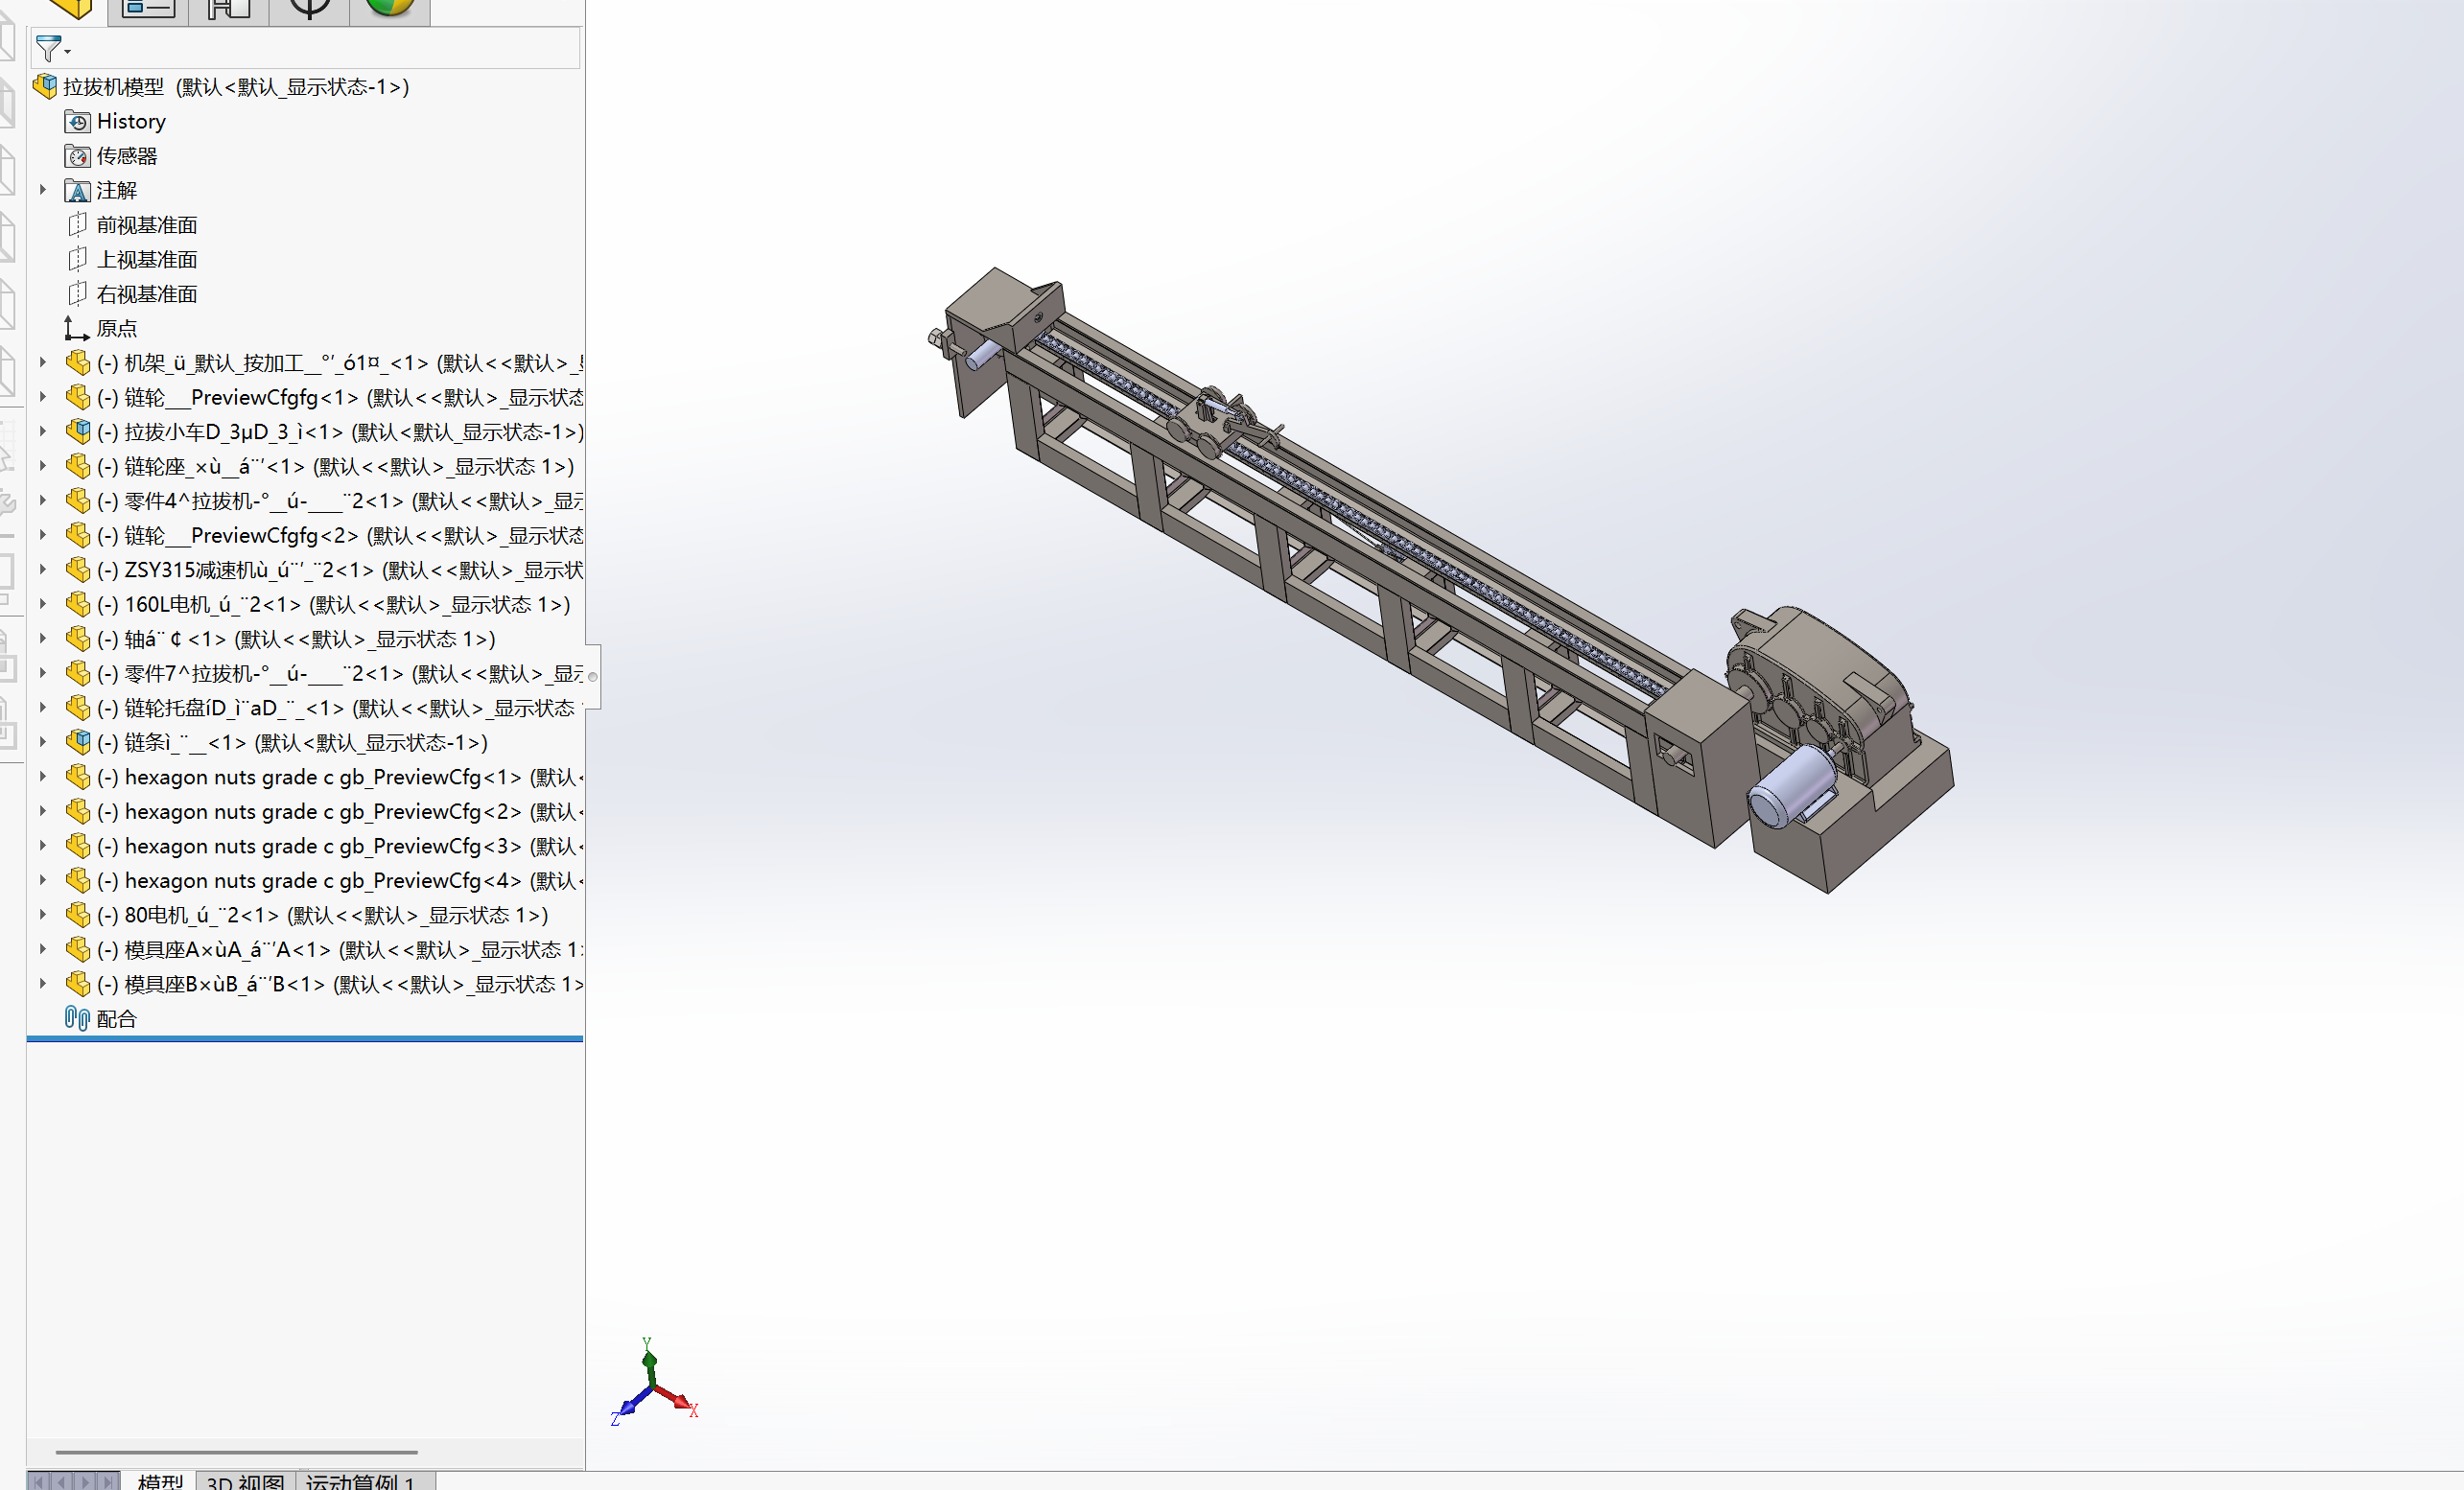Image resolution: width=2464 pixels, height=1490 pixels.
Task: Expand the 160L电机 component node
Action: click(43, 604)
